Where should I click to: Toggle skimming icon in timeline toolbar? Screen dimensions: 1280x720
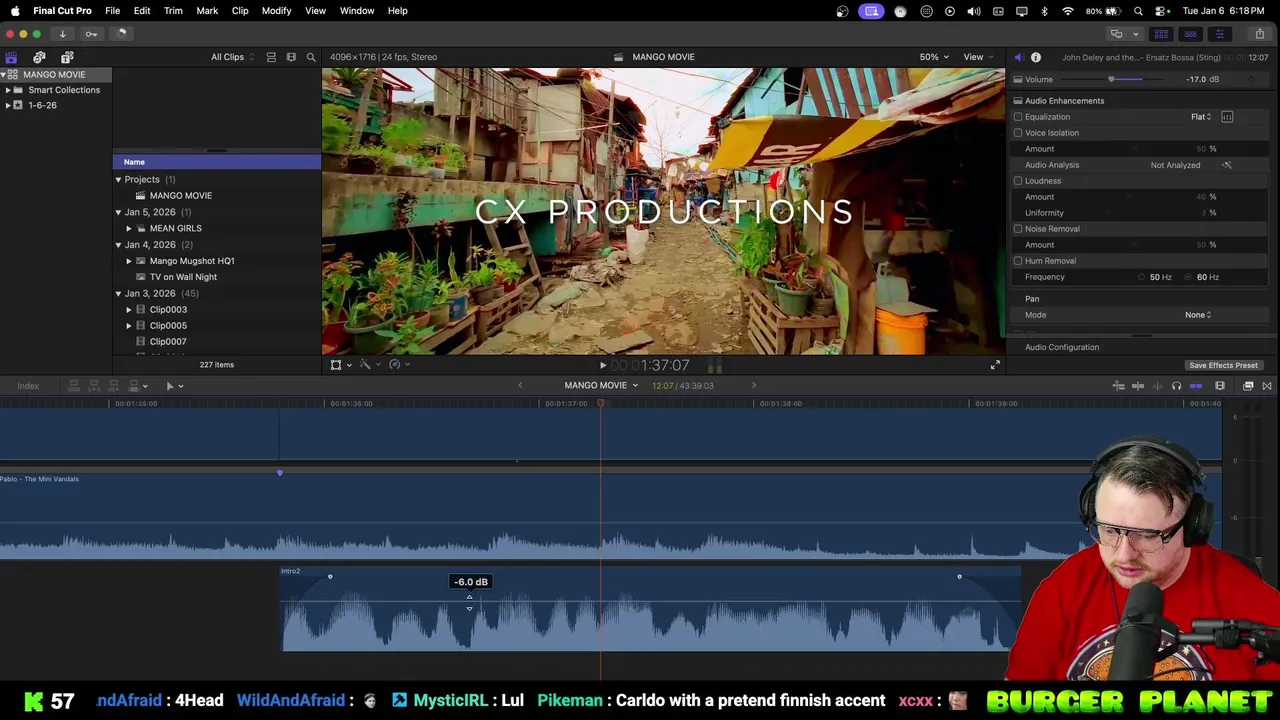click(1138, 386)
